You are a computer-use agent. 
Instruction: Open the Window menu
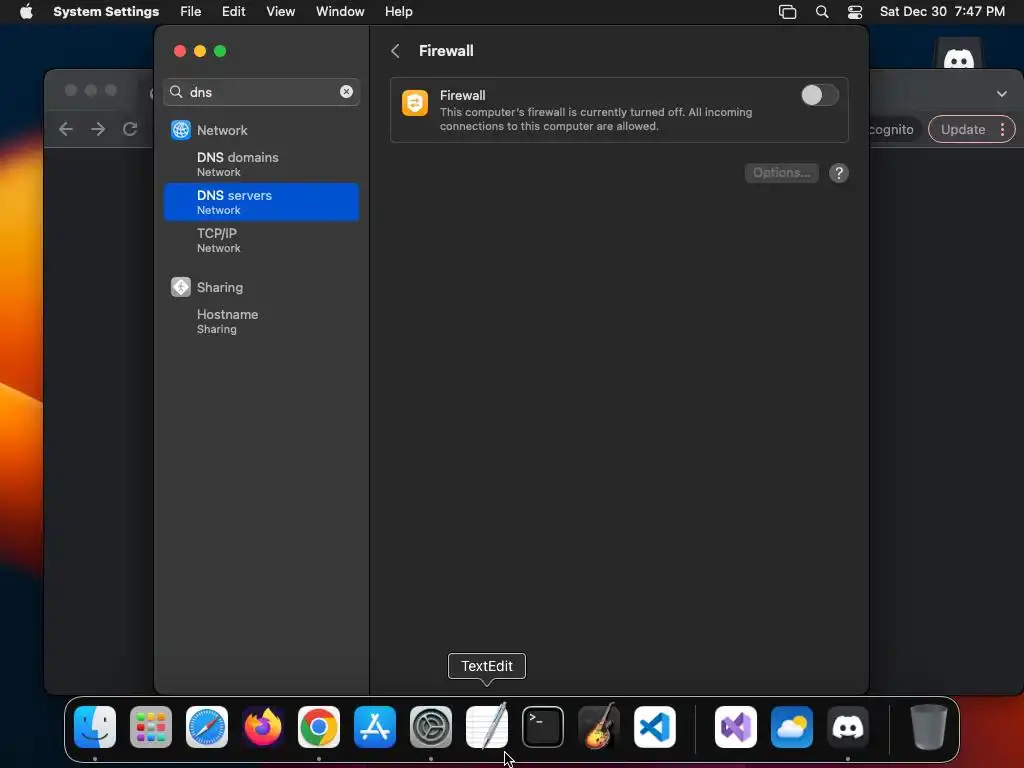tap(340, 12)
